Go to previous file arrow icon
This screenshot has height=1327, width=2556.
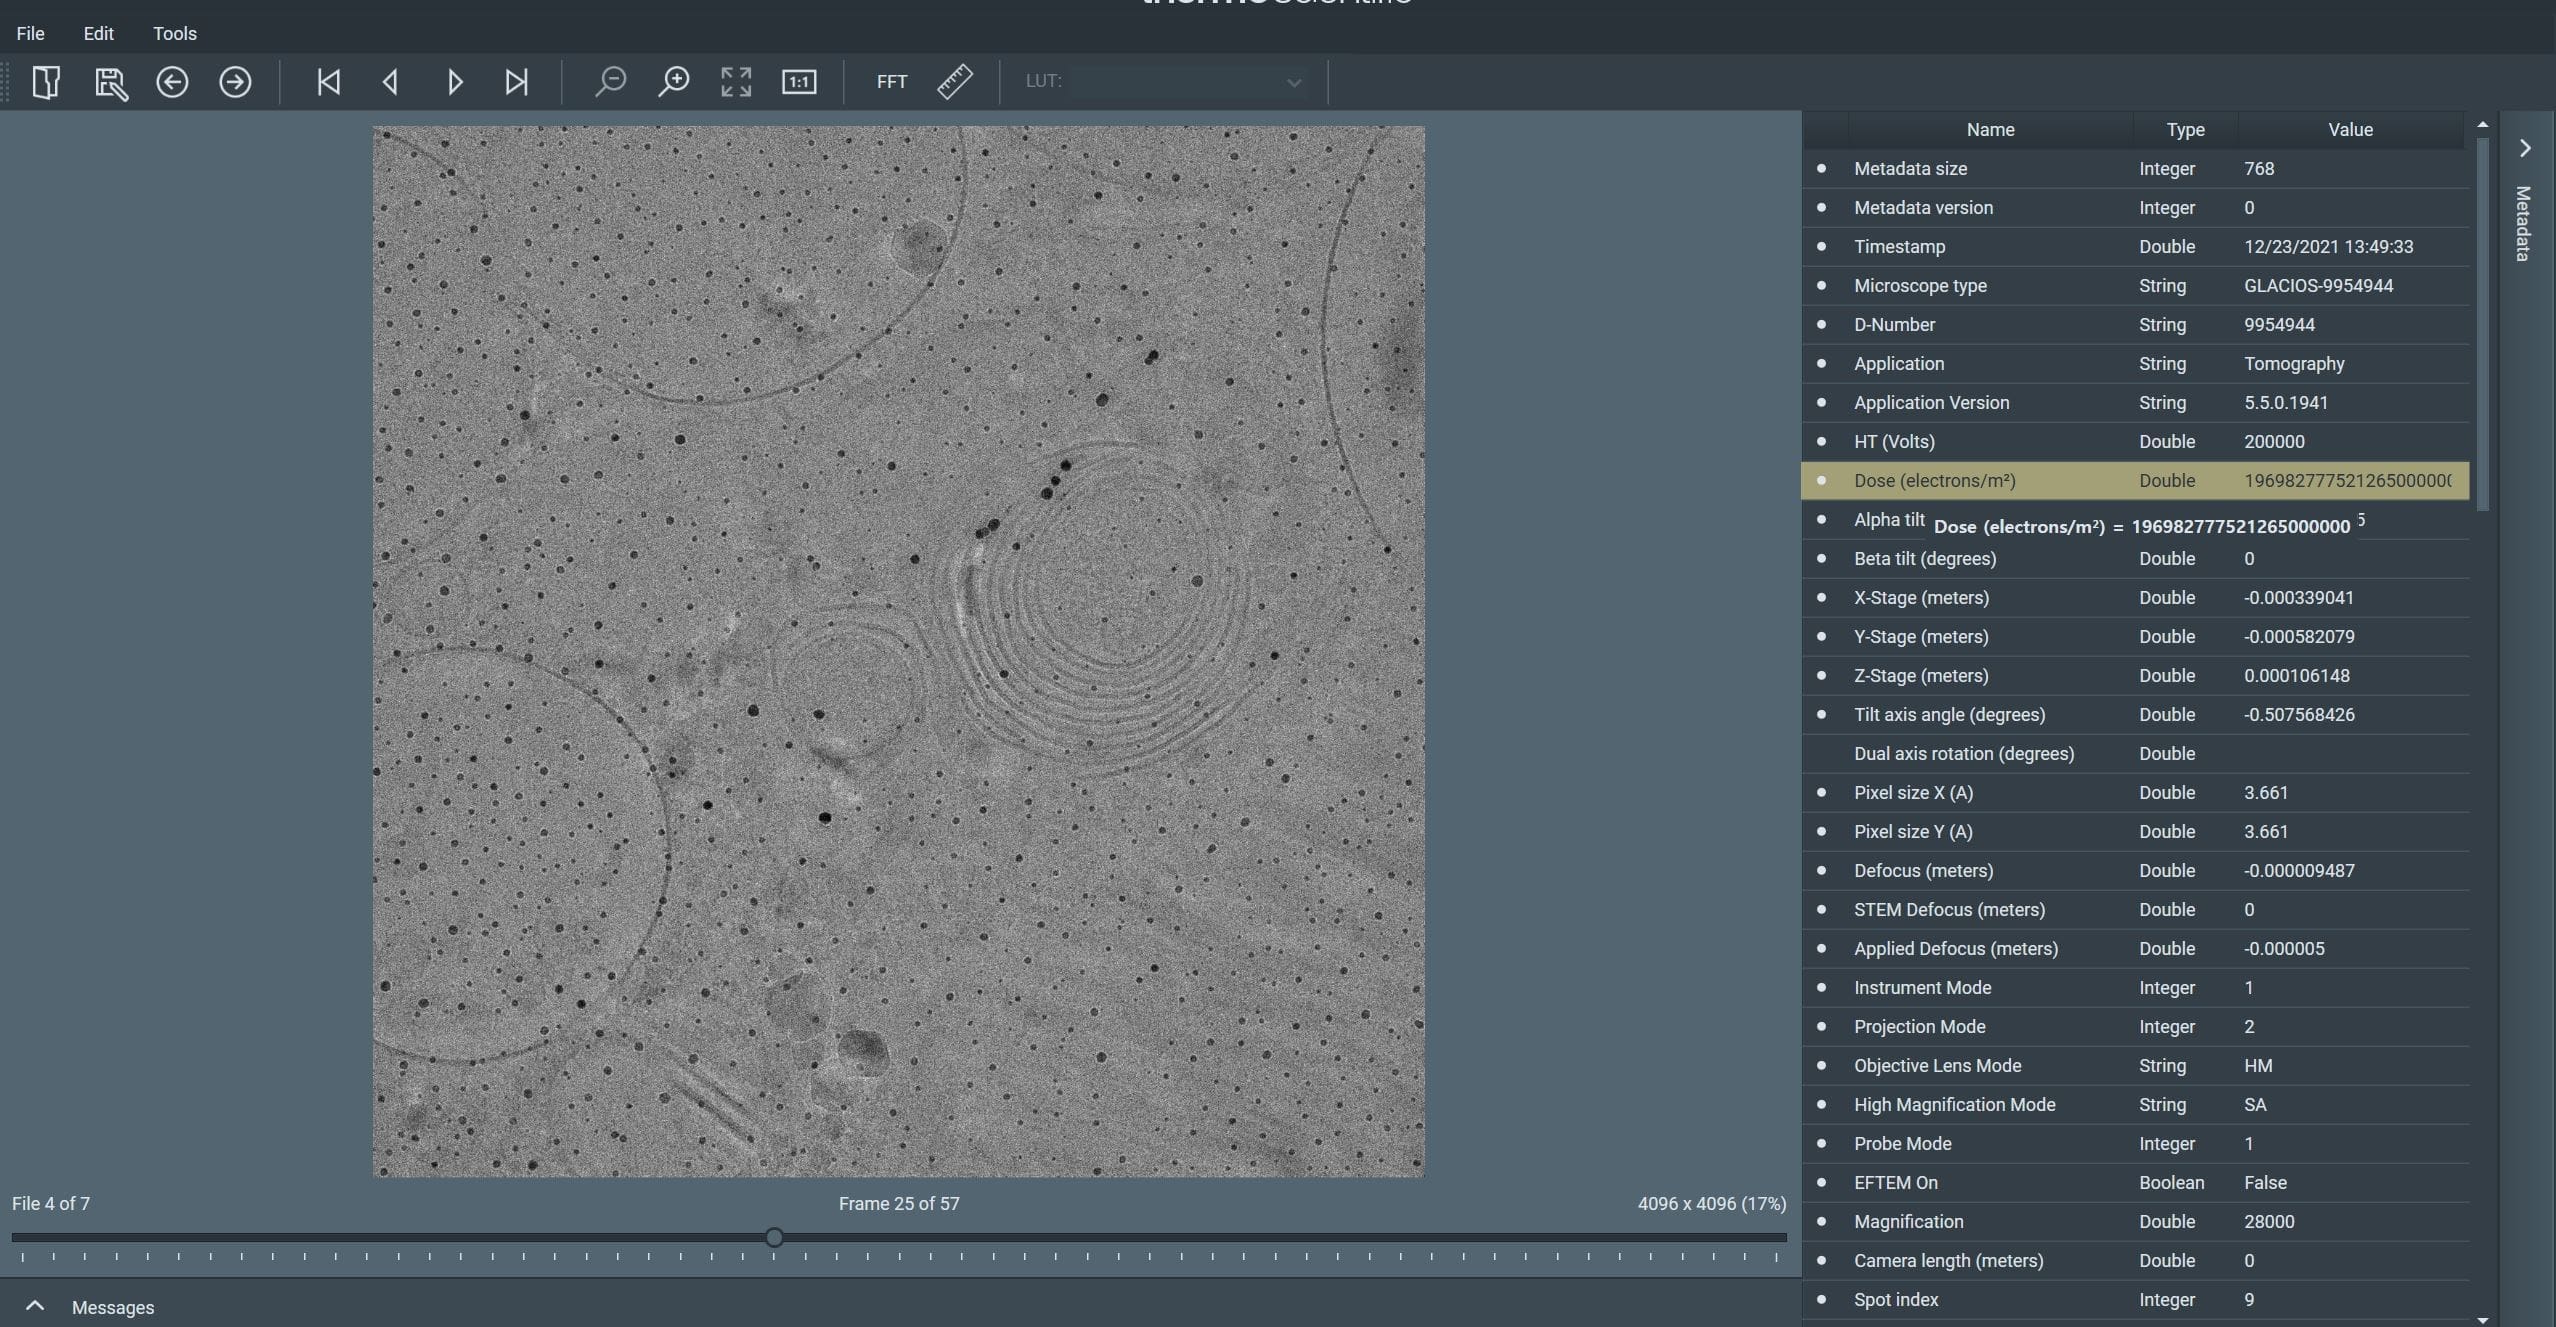point(172,82)
